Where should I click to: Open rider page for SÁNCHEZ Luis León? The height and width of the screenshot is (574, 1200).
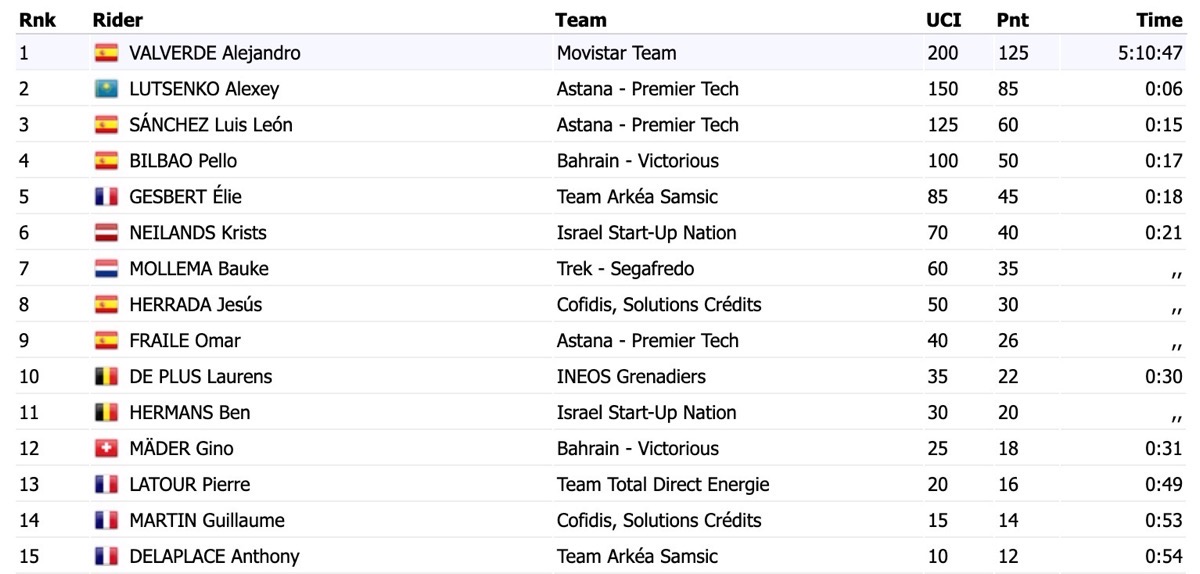click(x=211, y=125)
